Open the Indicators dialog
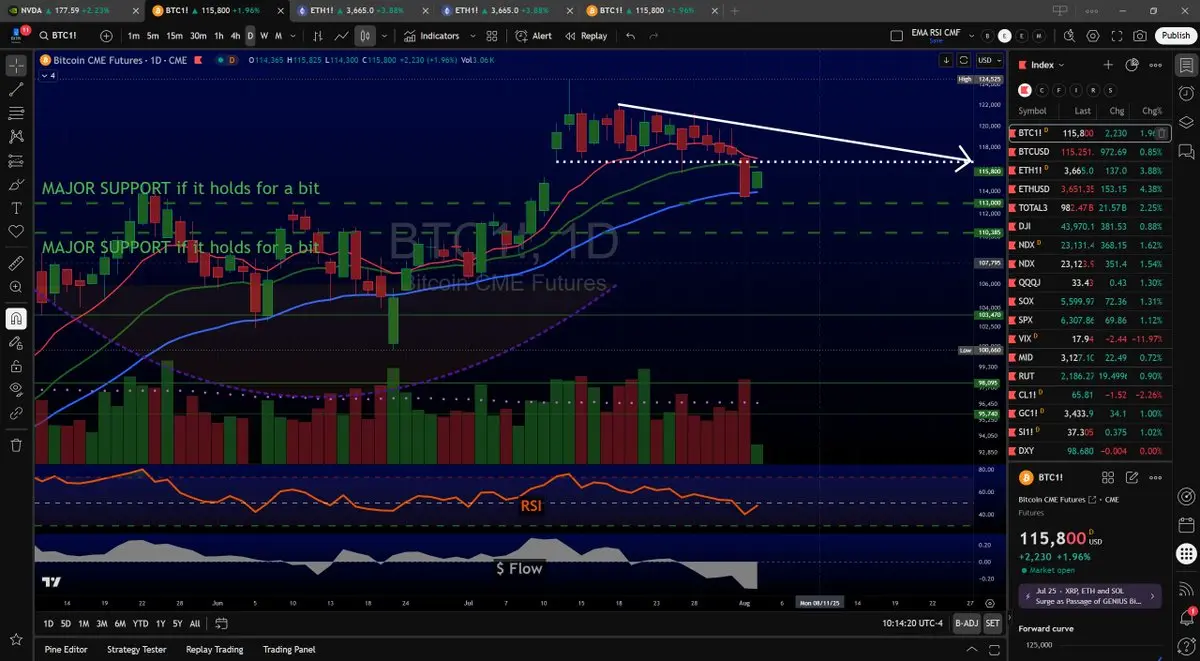 click(432, 36)
